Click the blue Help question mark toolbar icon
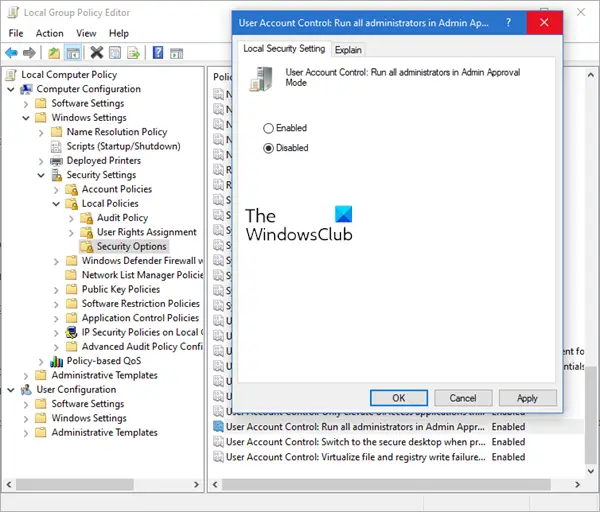The width and height of the screenshot is (600, 512). (x=158, y=53)
